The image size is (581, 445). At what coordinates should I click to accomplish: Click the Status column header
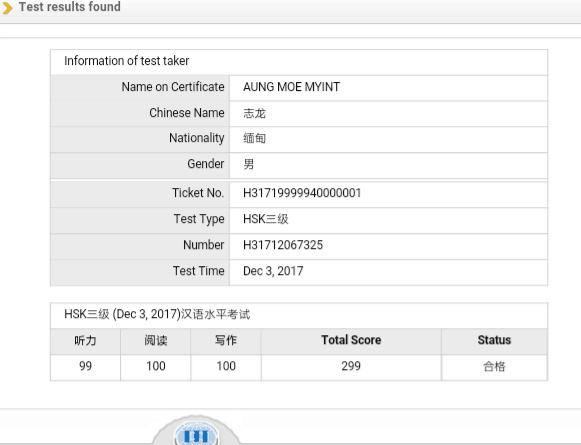click(x=494, y=340)
